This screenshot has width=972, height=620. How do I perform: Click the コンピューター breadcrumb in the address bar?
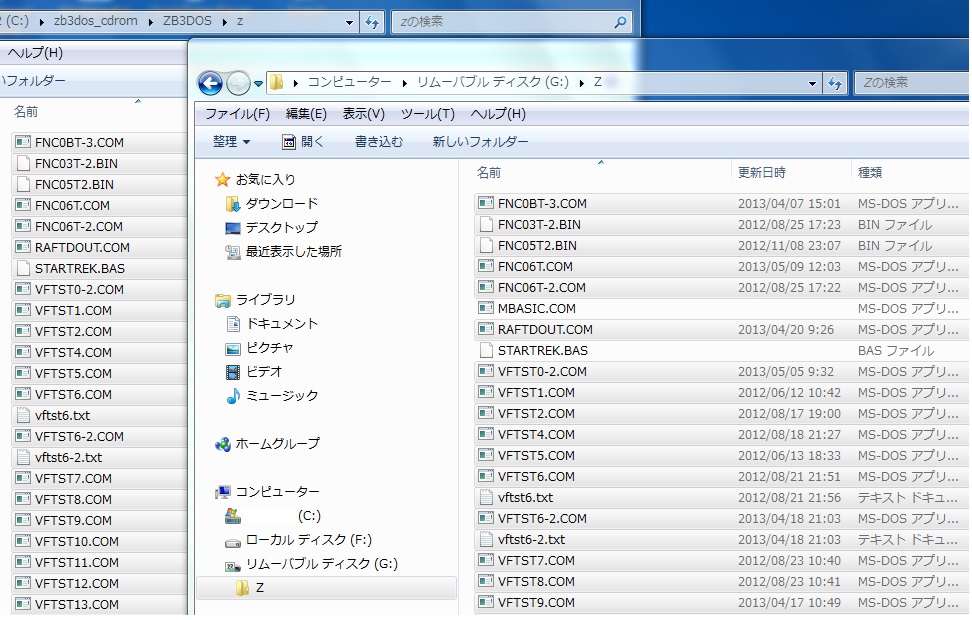[x=350, y=82]
